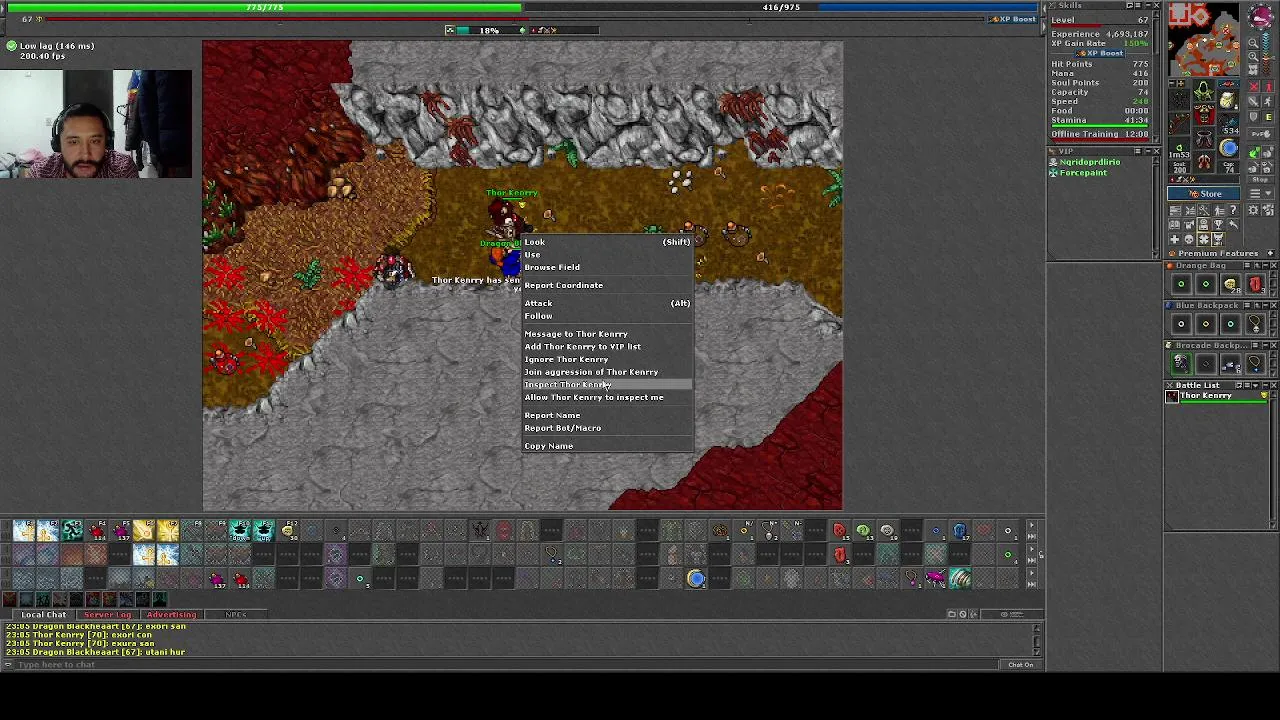Expand Premium Features panel
This screenshot has height=720, width=1280.
(1270, 253)
